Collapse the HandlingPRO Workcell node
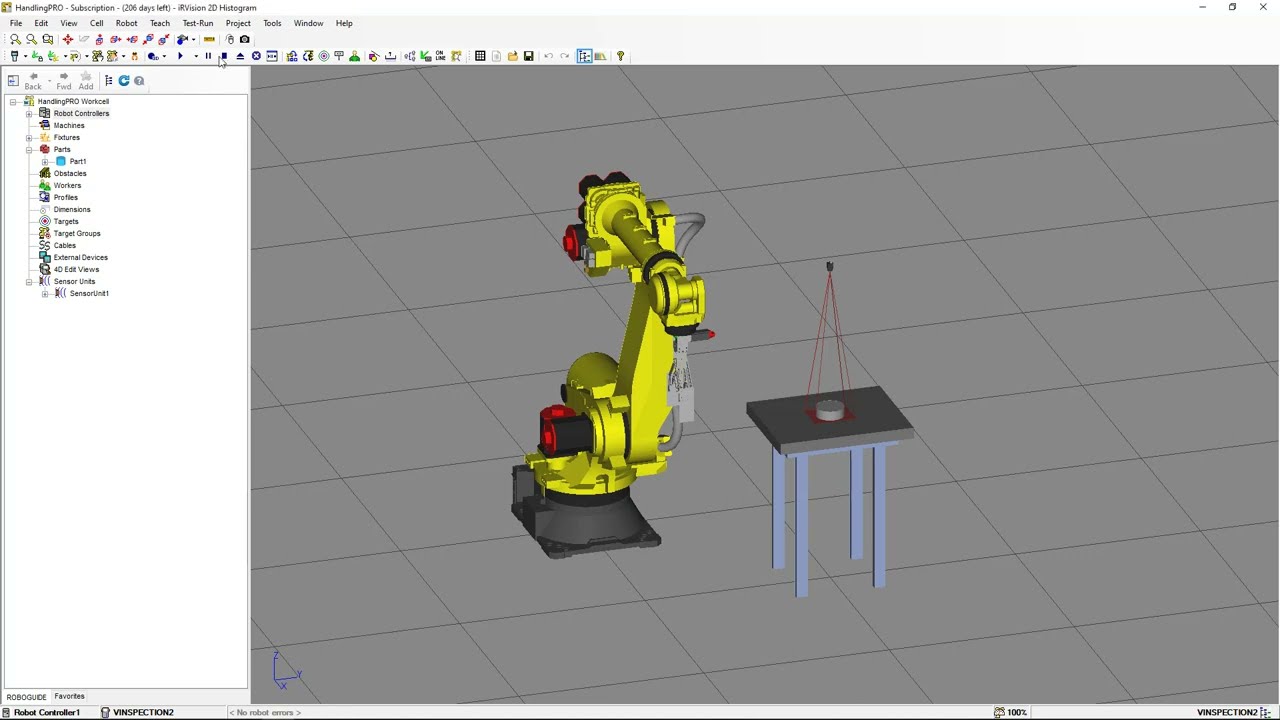The height and width of the screenshot is (720, 1280). (x=13, y=101)
